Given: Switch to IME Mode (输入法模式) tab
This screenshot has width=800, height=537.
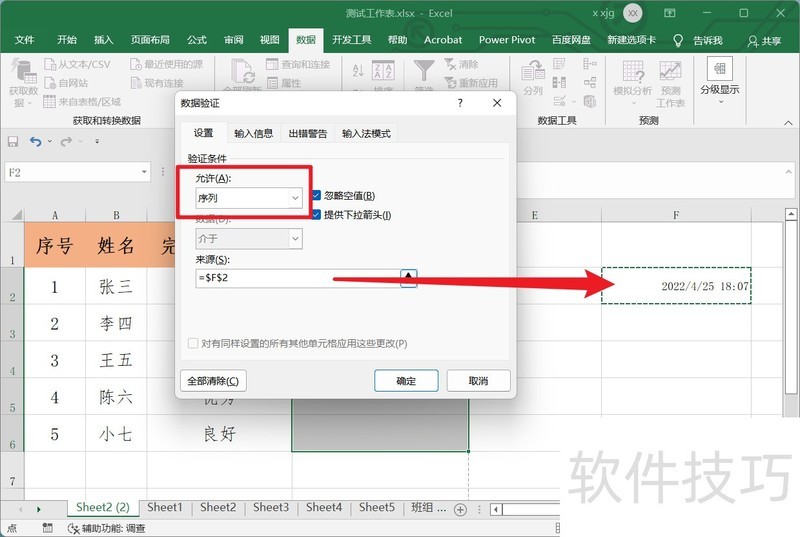Looking at the screenshot, I should [366, 134].
